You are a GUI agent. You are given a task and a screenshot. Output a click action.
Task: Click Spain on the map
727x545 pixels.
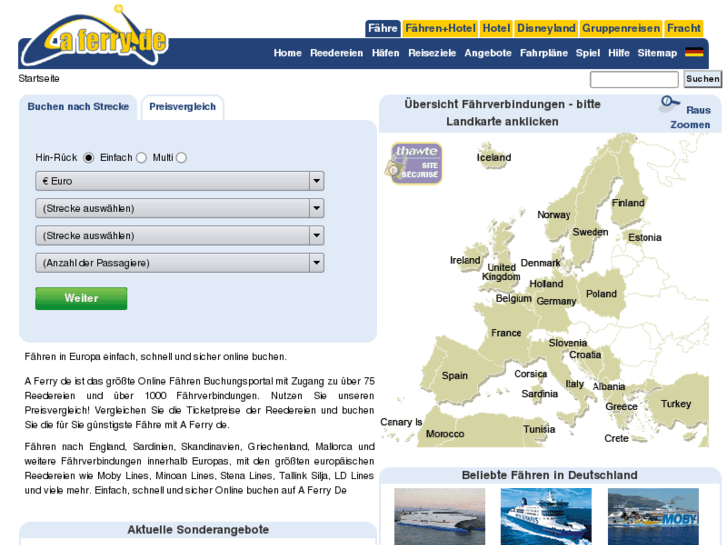[x=454, y=376]
